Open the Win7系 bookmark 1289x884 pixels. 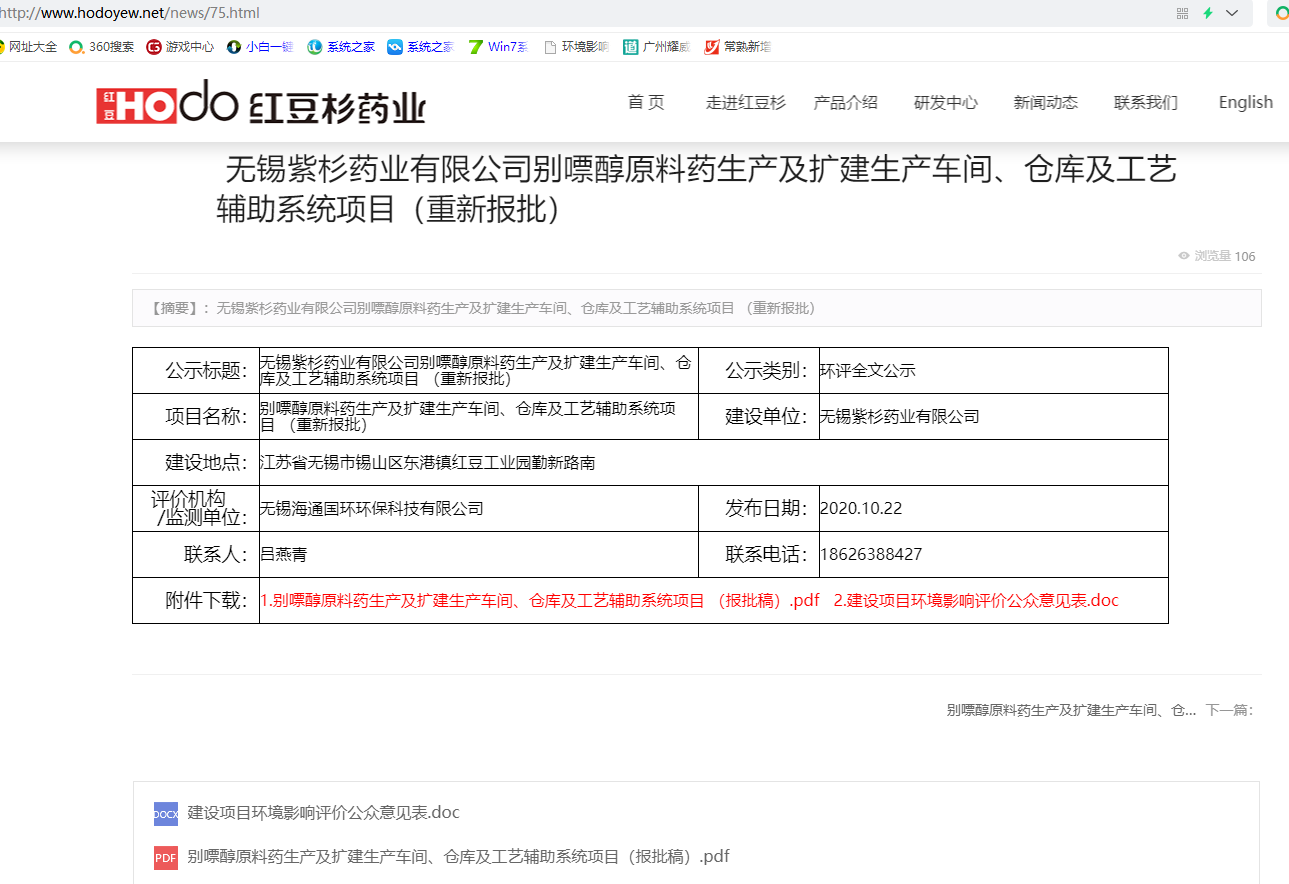tap(498, 47)
